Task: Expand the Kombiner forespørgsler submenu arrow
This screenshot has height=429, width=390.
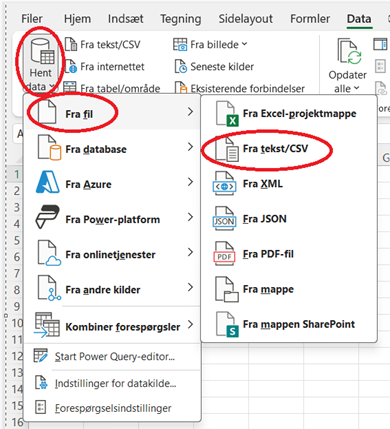Action: coord(190,324)
